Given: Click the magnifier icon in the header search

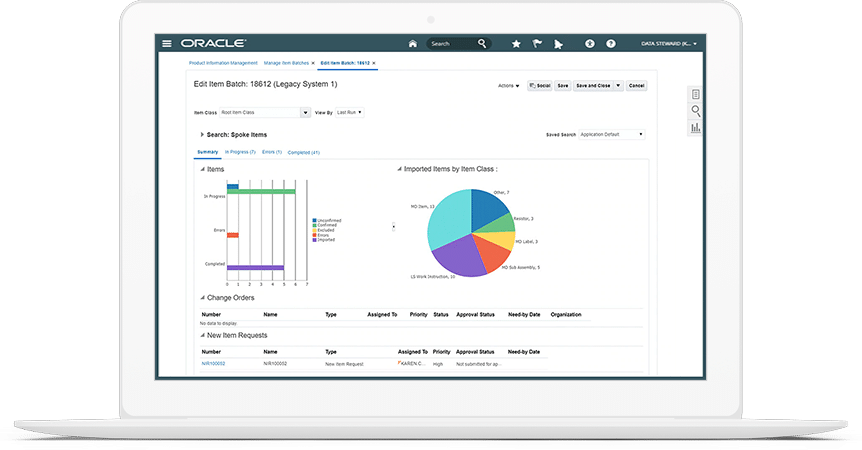Looking at the screenshot, I should [482, 43].
